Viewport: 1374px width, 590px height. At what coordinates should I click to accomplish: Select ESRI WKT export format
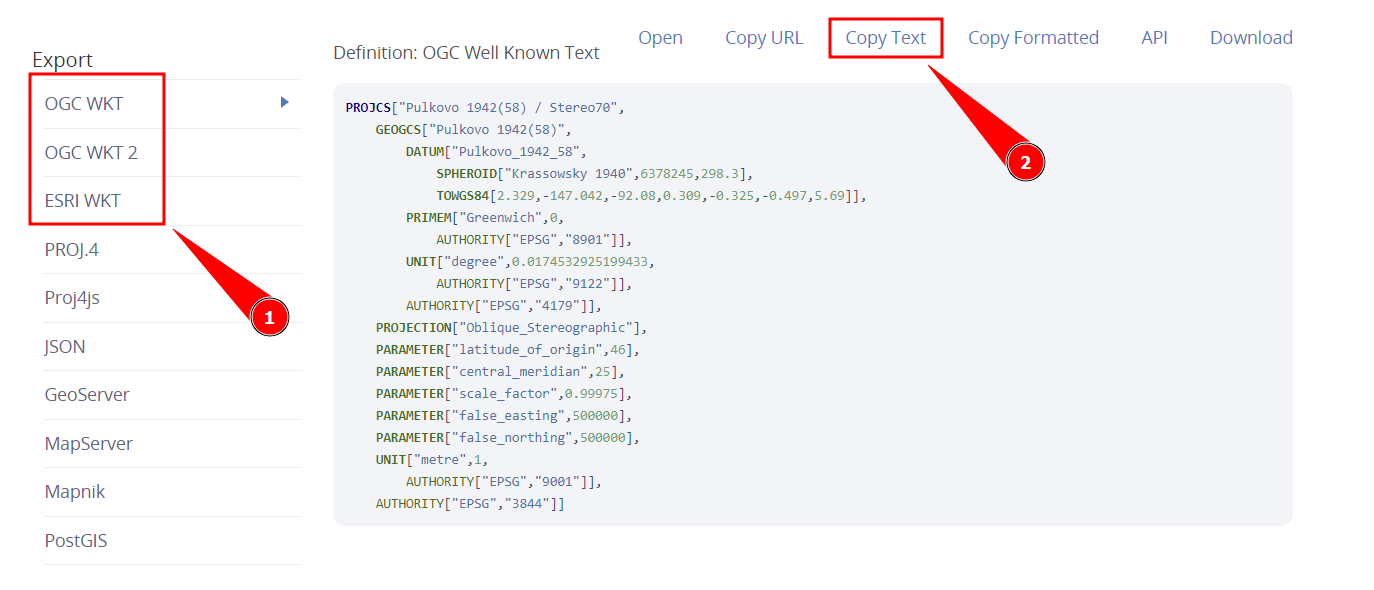tap(83, 201)
